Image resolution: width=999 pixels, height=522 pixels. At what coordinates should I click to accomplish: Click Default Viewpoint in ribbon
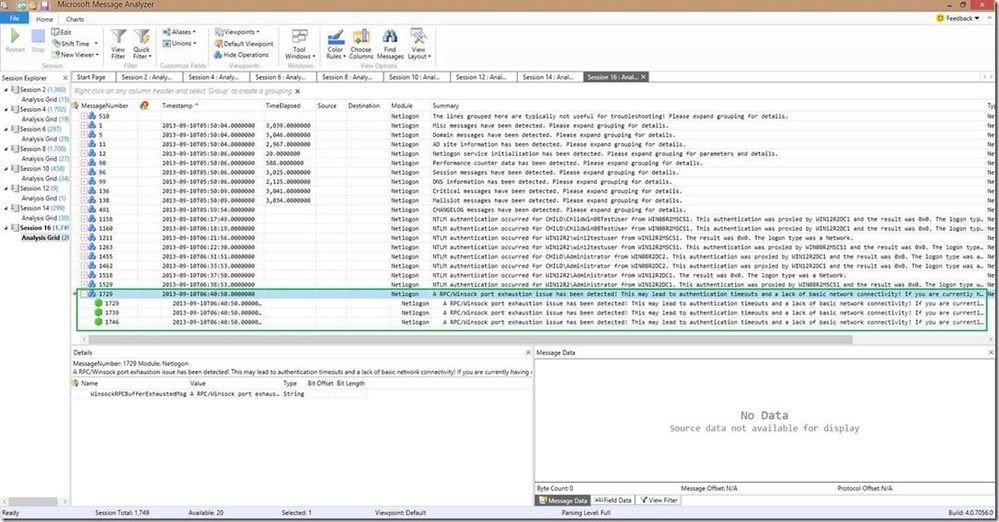click(244, 44)
